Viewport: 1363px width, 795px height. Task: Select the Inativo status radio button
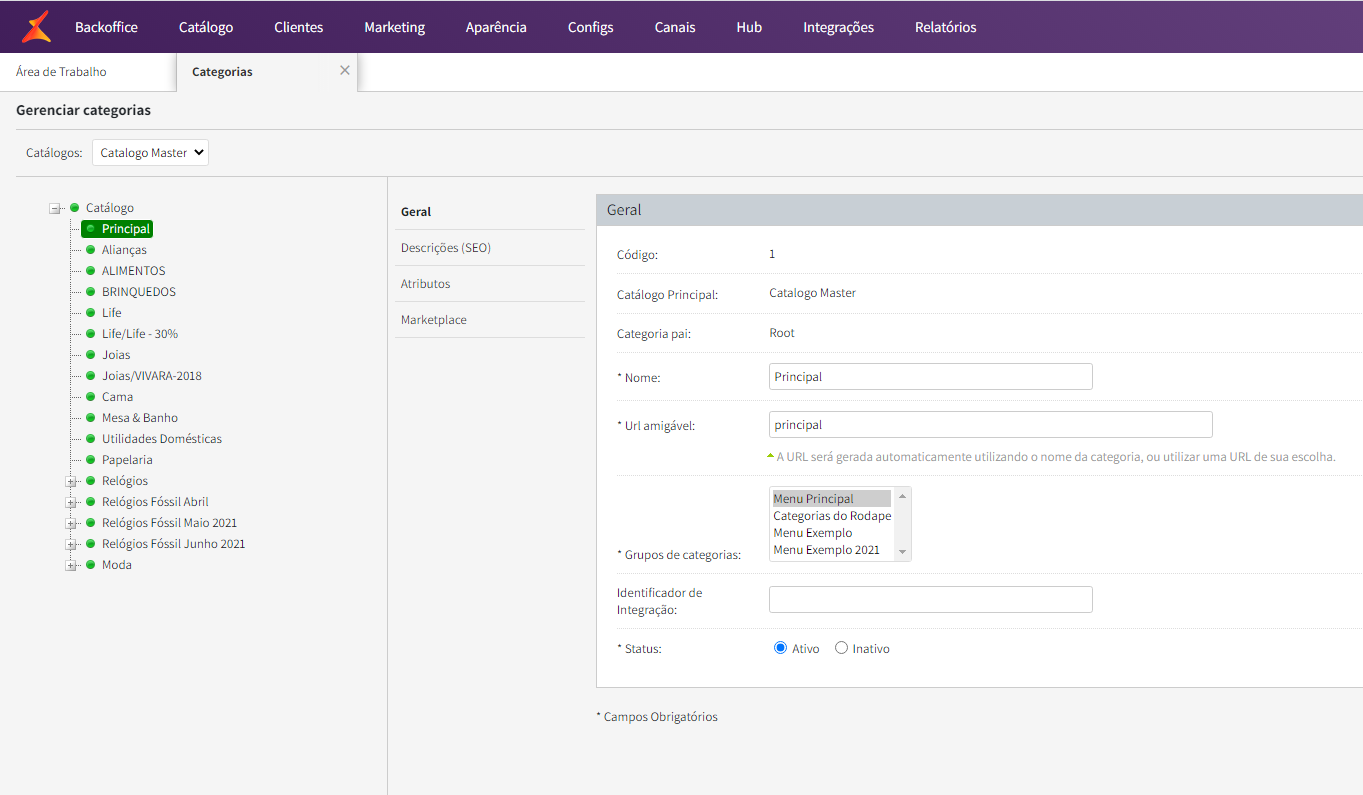pos(841,648)
